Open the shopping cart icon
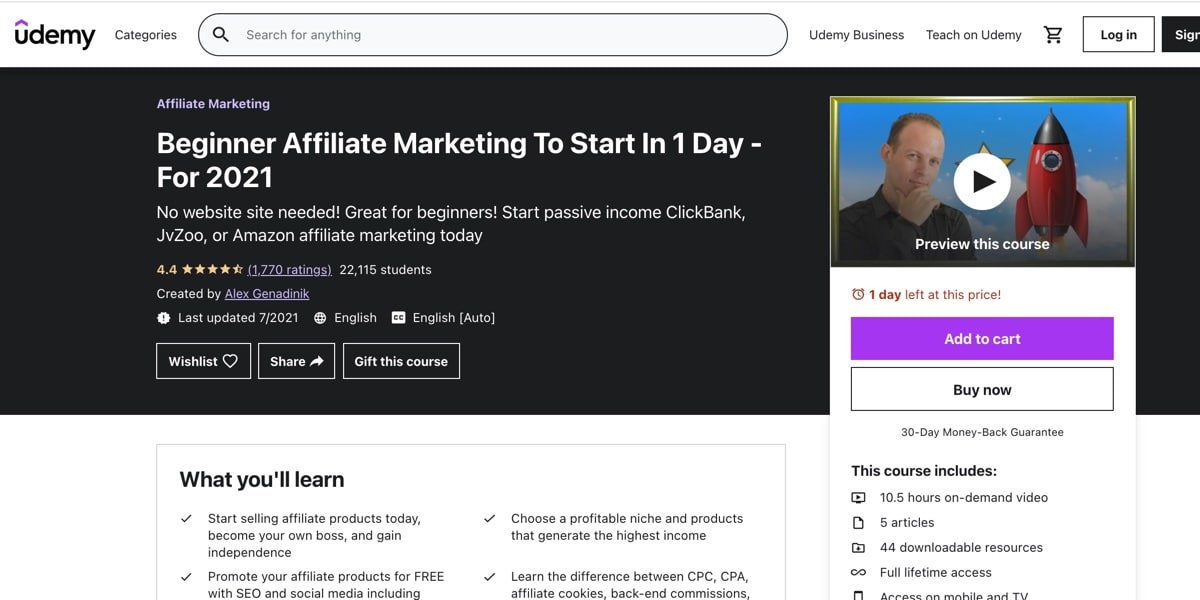Image resolution: width=1200 pixels, height=600 pixels. point(1053,35)
